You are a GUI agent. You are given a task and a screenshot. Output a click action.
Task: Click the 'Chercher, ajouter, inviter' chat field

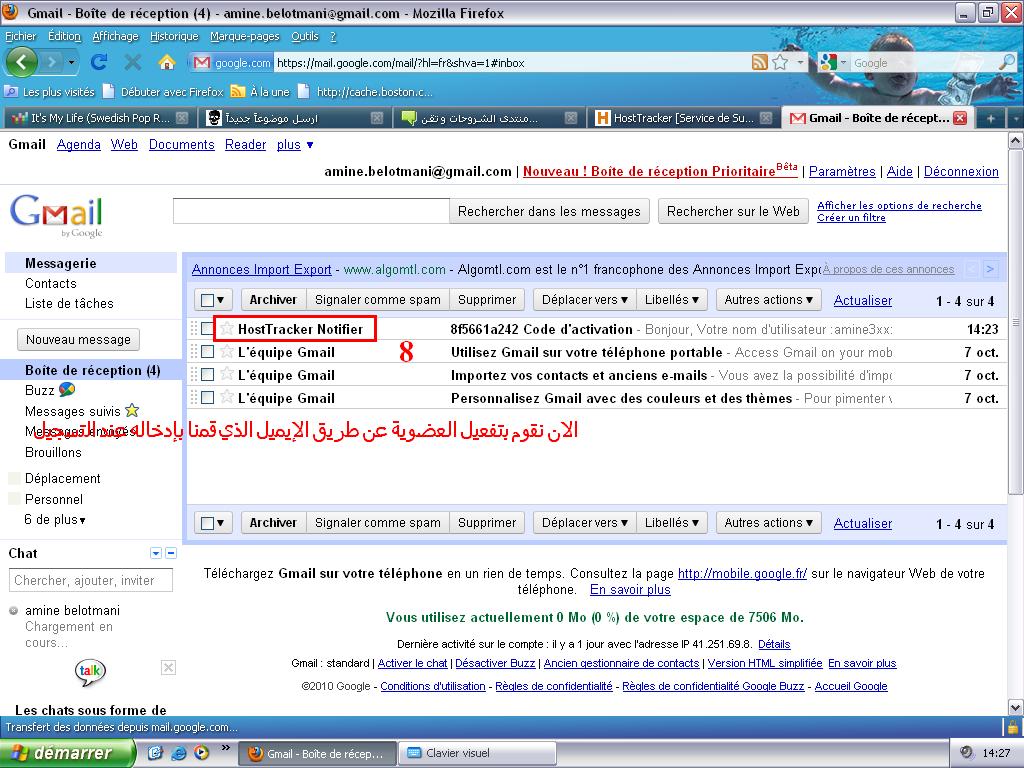(91, 580)
